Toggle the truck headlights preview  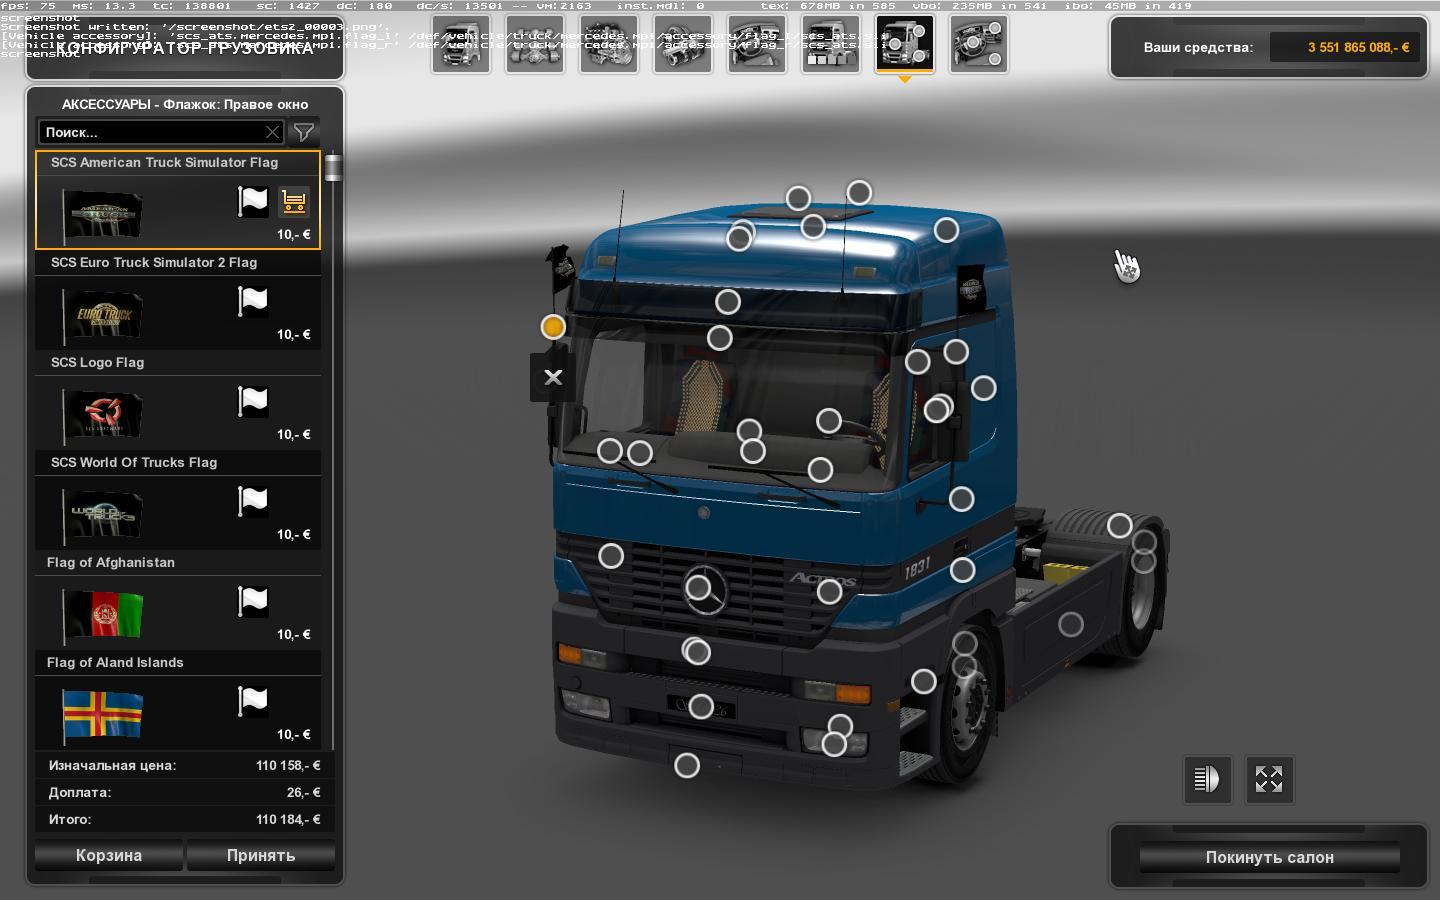click(1207, 779)
